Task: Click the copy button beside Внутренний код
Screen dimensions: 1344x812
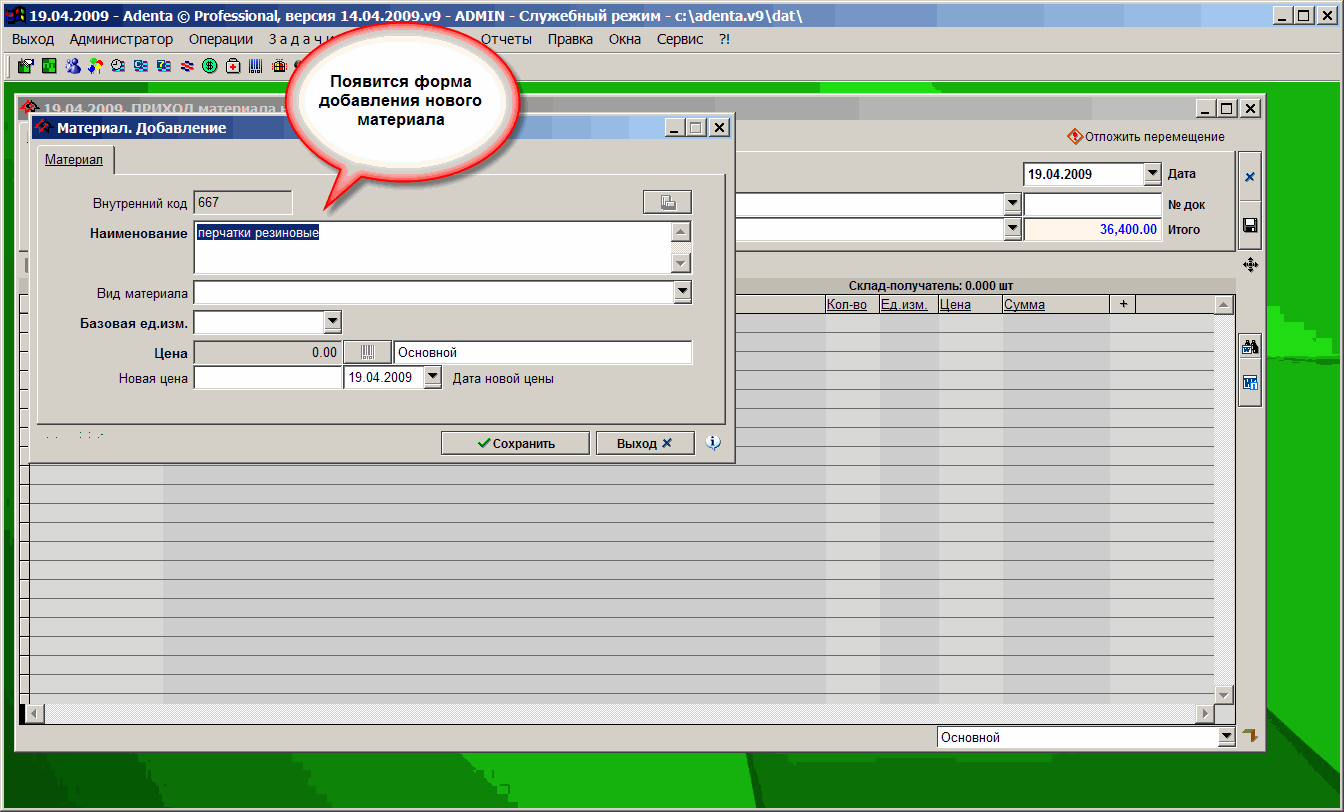Action: (x=667, y=203)
